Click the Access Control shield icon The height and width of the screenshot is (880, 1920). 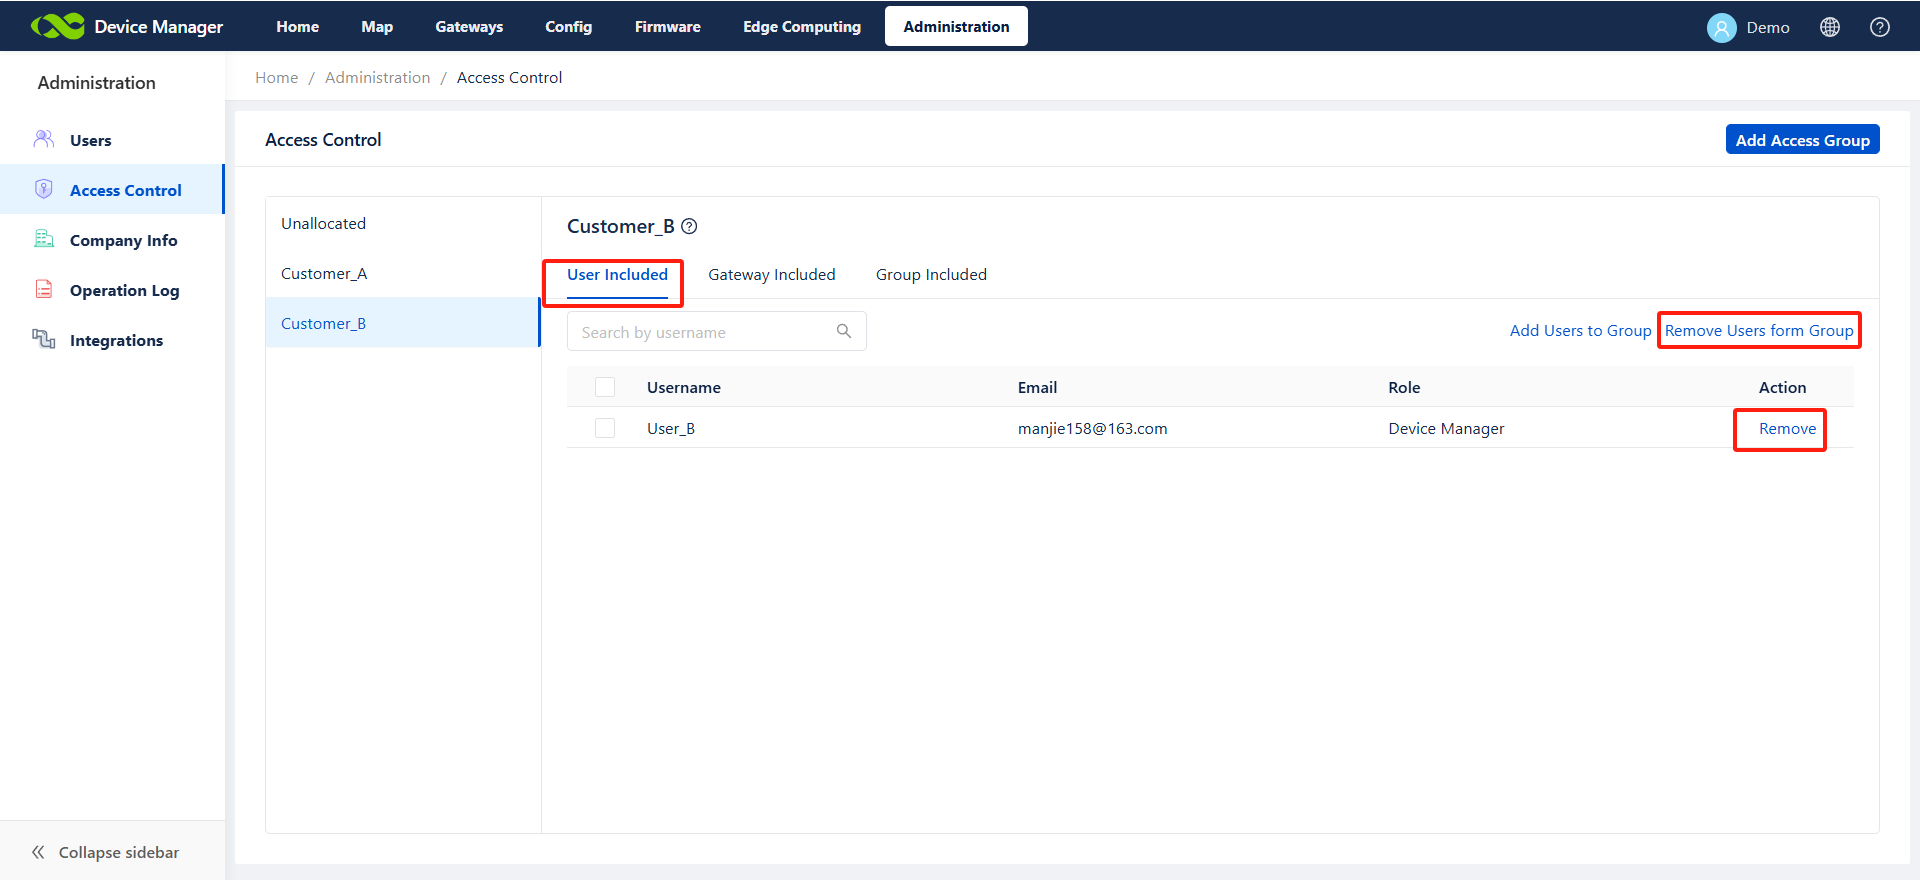click(x=44, y=189)
